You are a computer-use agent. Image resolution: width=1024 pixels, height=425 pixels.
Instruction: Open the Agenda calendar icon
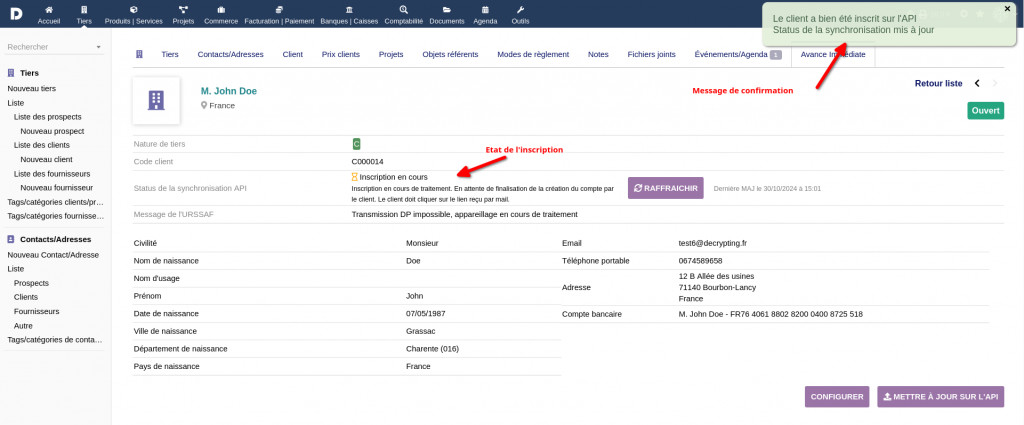[x=485, y=10]
